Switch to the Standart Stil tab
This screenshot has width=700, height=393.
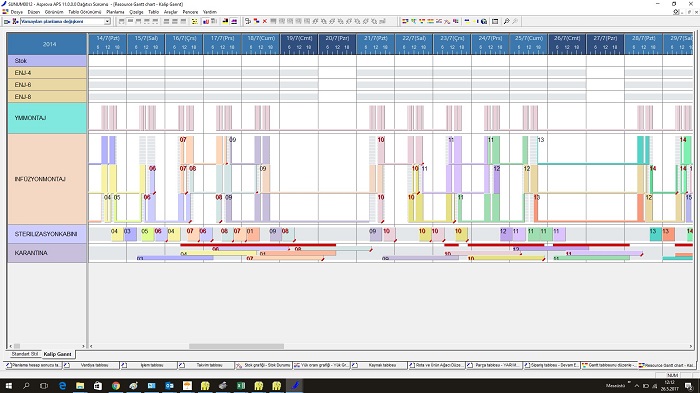[25, 354]
